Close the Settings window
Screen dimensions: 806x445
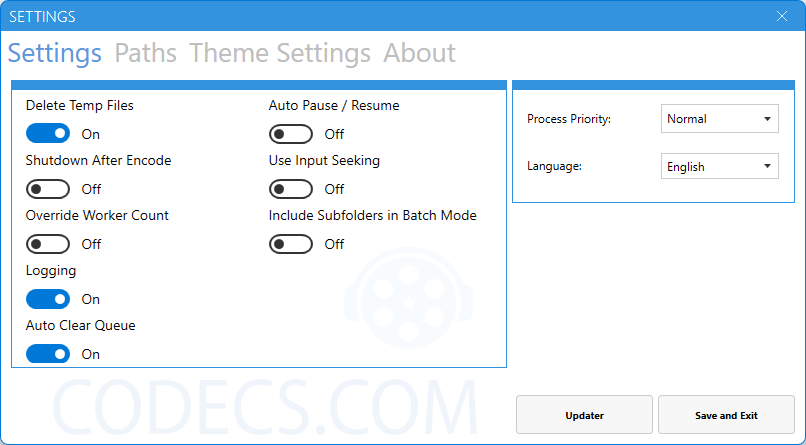tap(782, 16)
